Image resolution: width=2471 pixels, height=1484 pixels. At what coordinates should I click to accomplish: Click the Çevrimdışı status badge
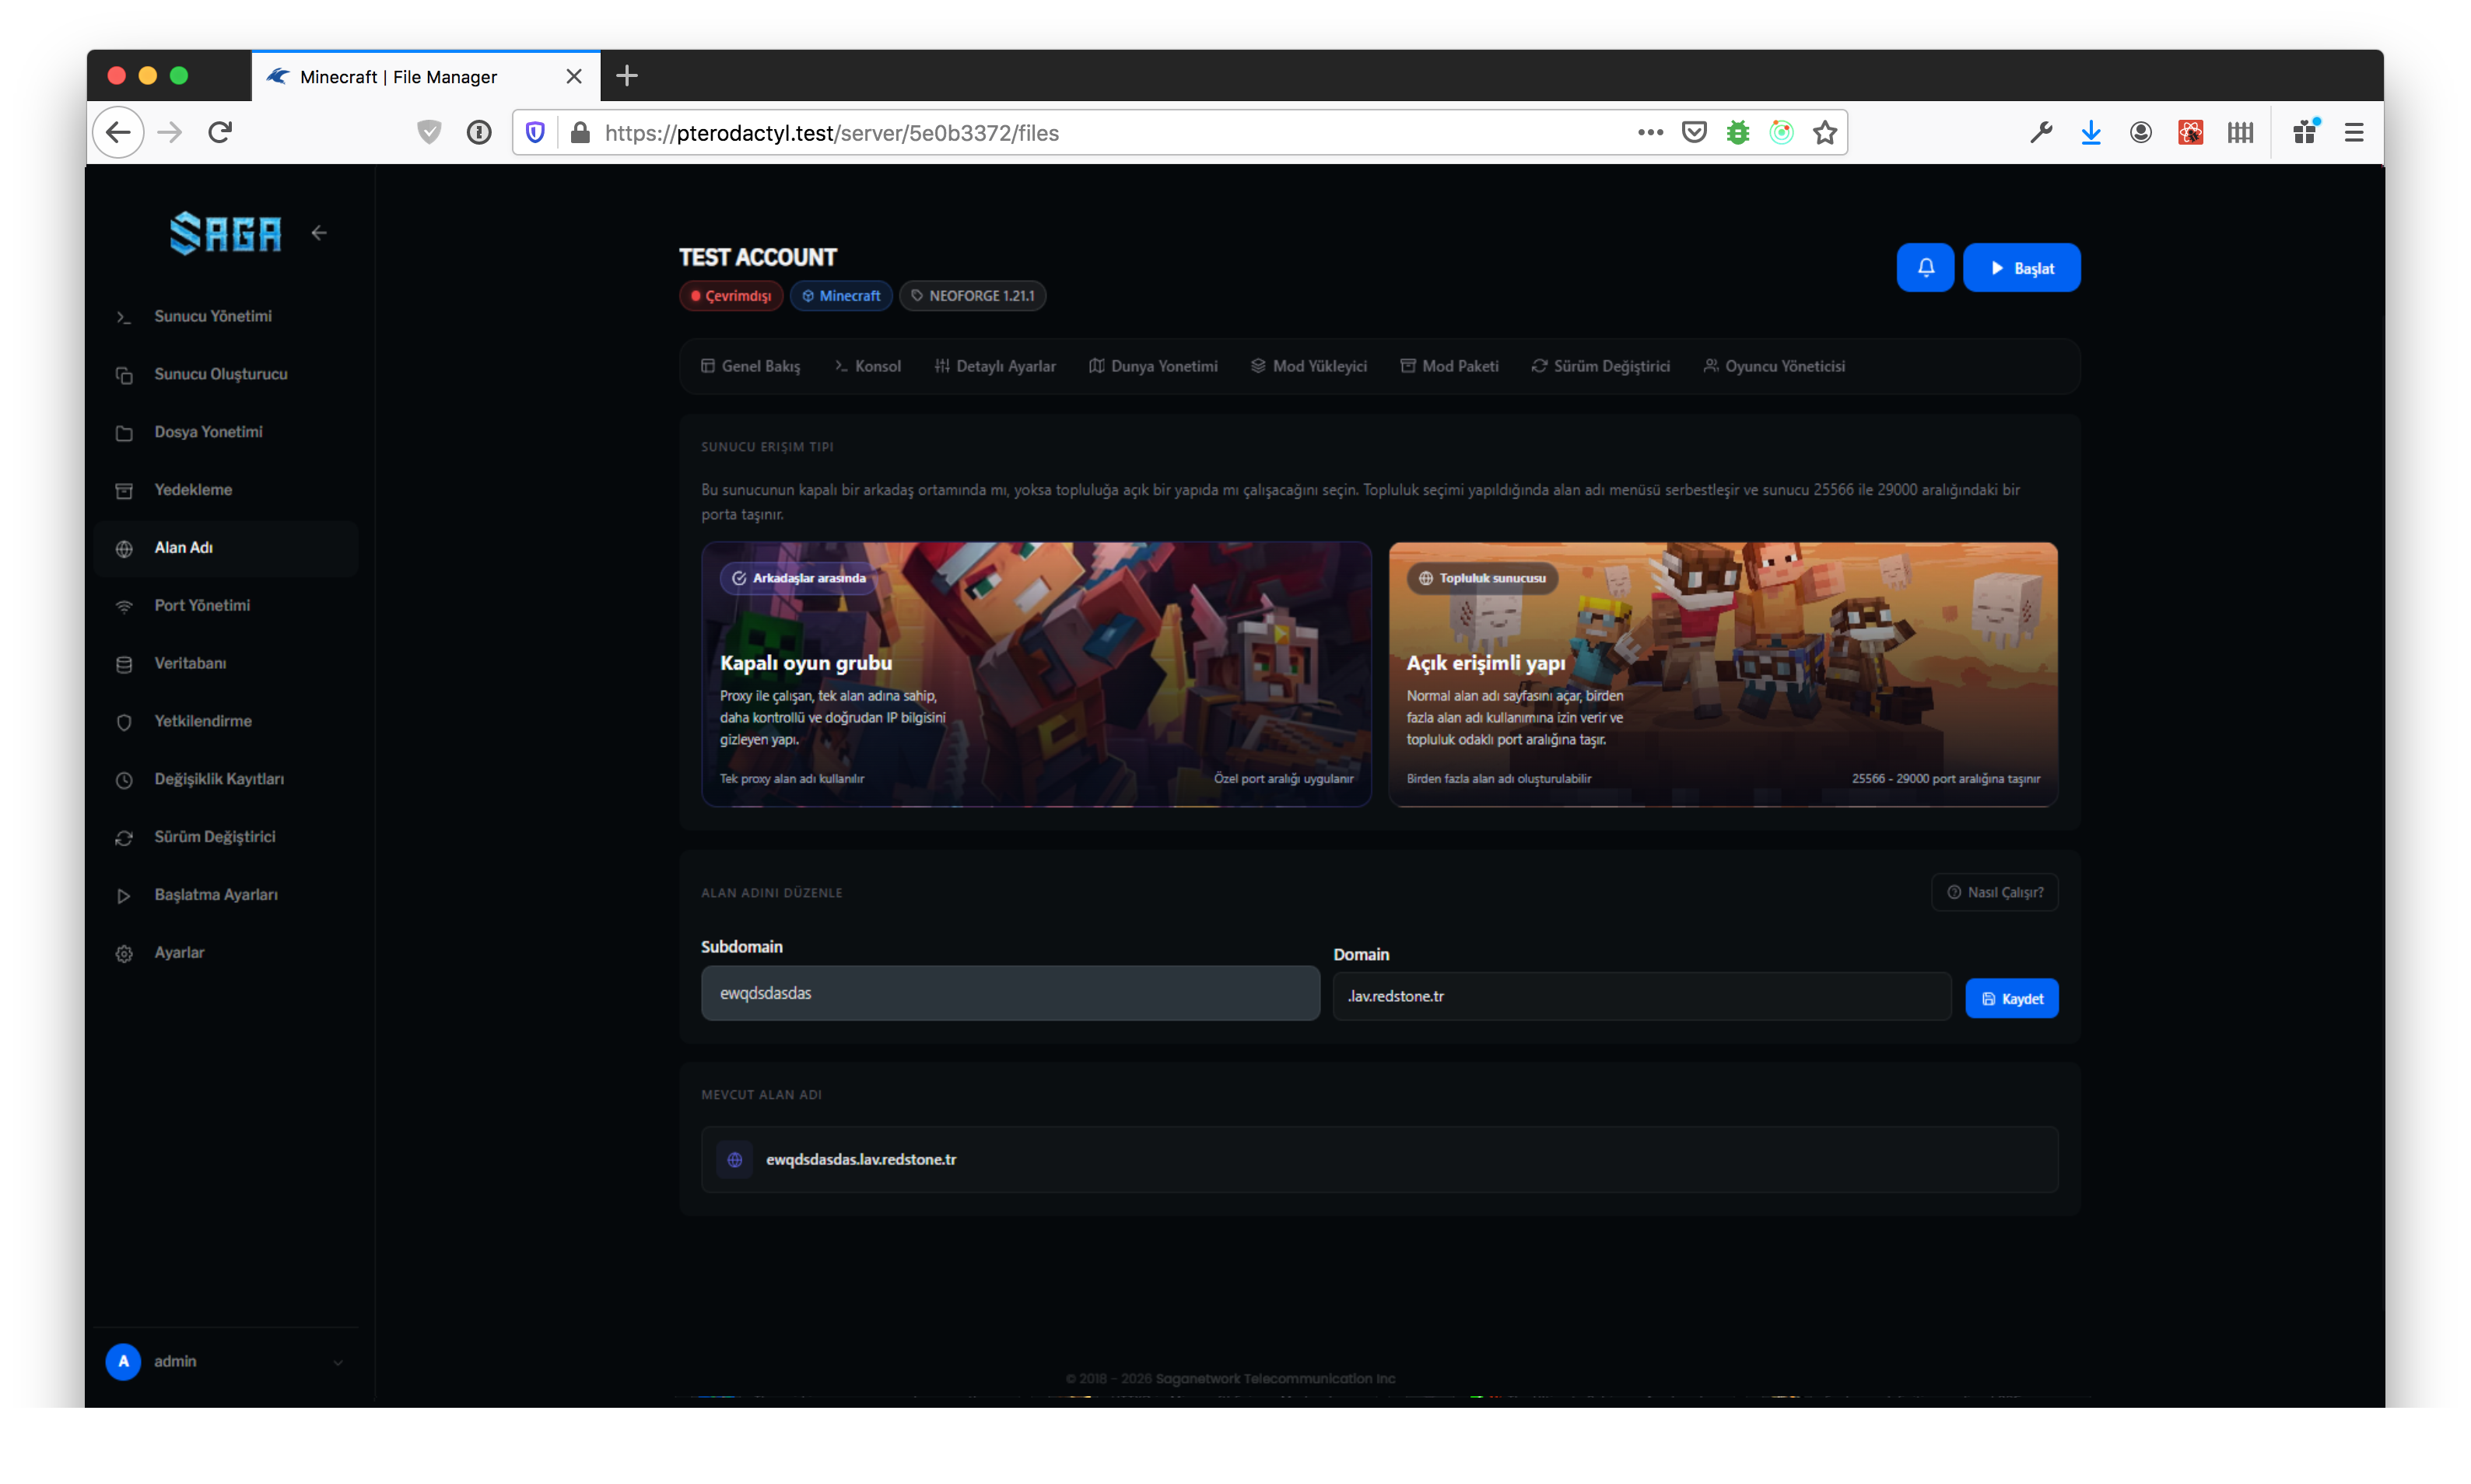[x=731, y=296]
